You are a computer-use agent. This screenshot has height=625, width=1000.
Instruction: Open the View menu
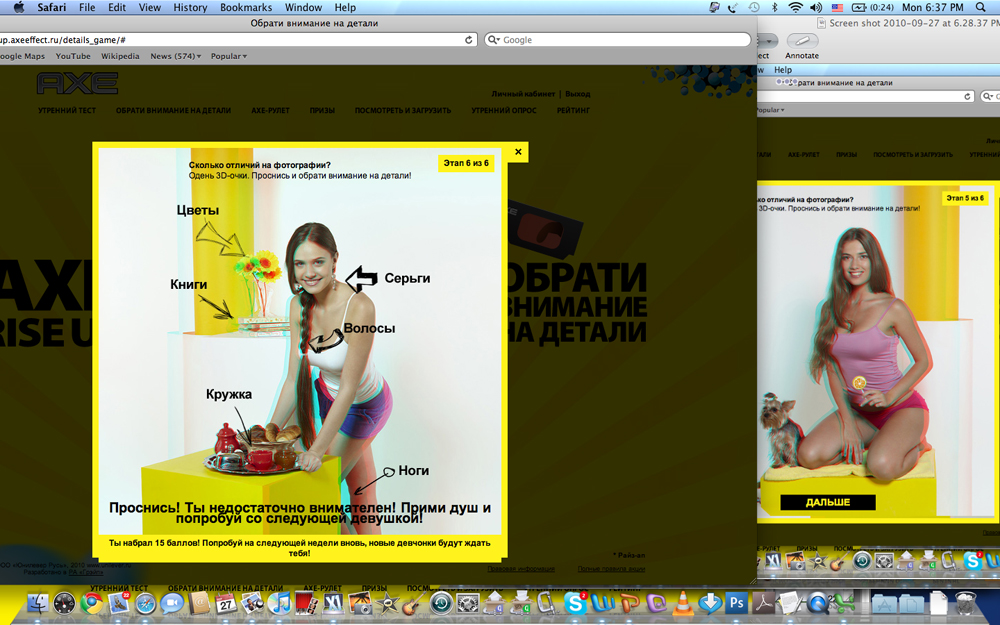coord(149,7)
